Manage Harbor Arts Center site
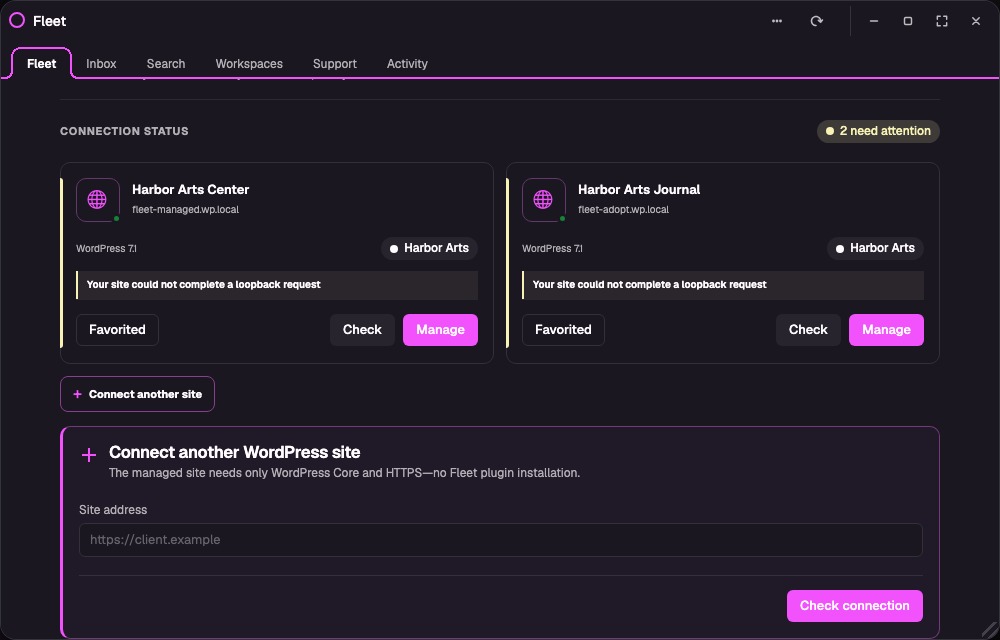 (x=440, y=330)
